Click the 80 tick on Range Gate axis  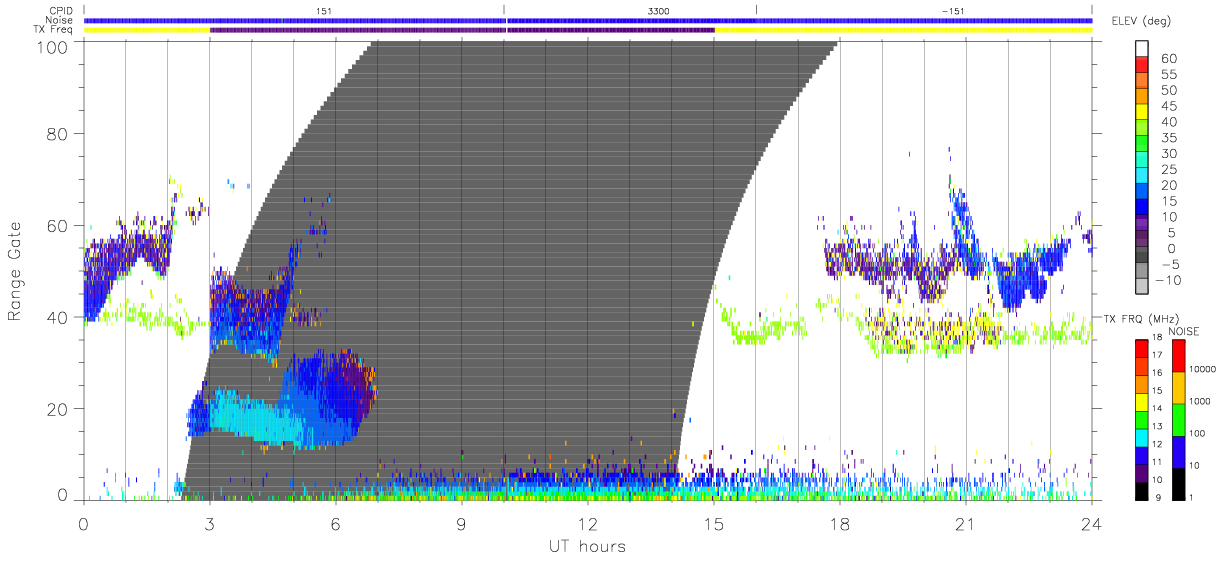[58, 134]
